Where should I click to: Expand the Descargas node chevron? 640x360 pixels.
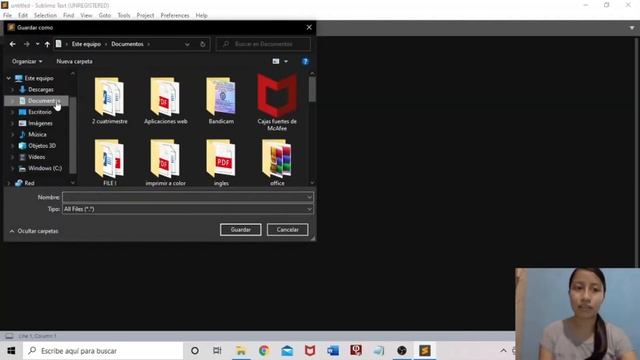(13, 89)
